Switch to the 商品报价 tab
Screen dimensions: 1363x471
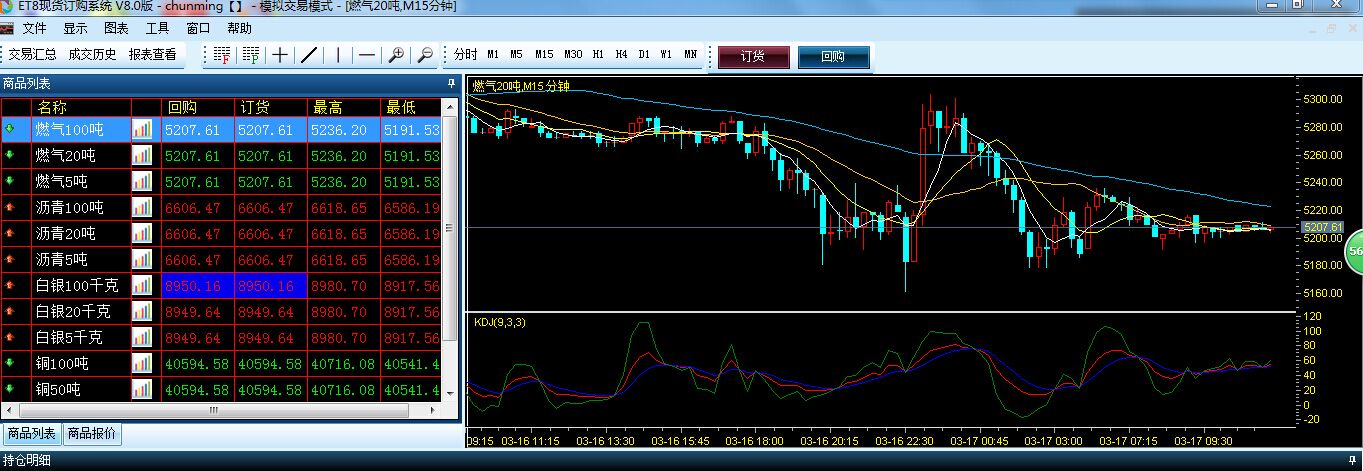point(92,434)
